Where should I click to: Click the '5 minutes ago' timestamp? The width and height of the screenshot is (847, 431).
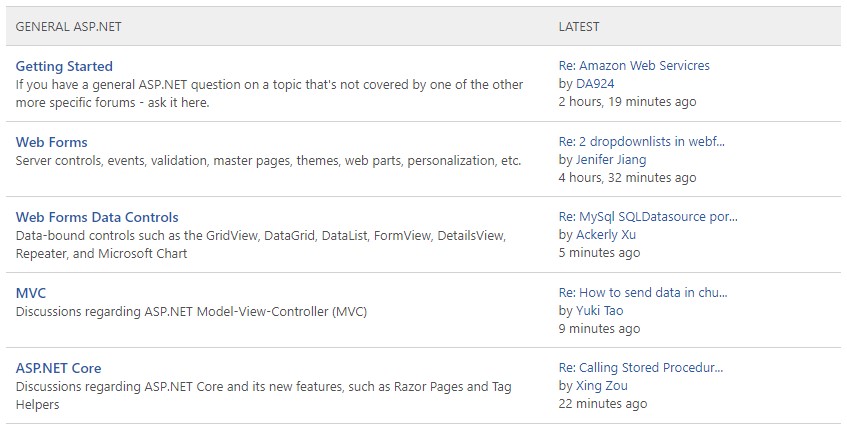point(599,253)
